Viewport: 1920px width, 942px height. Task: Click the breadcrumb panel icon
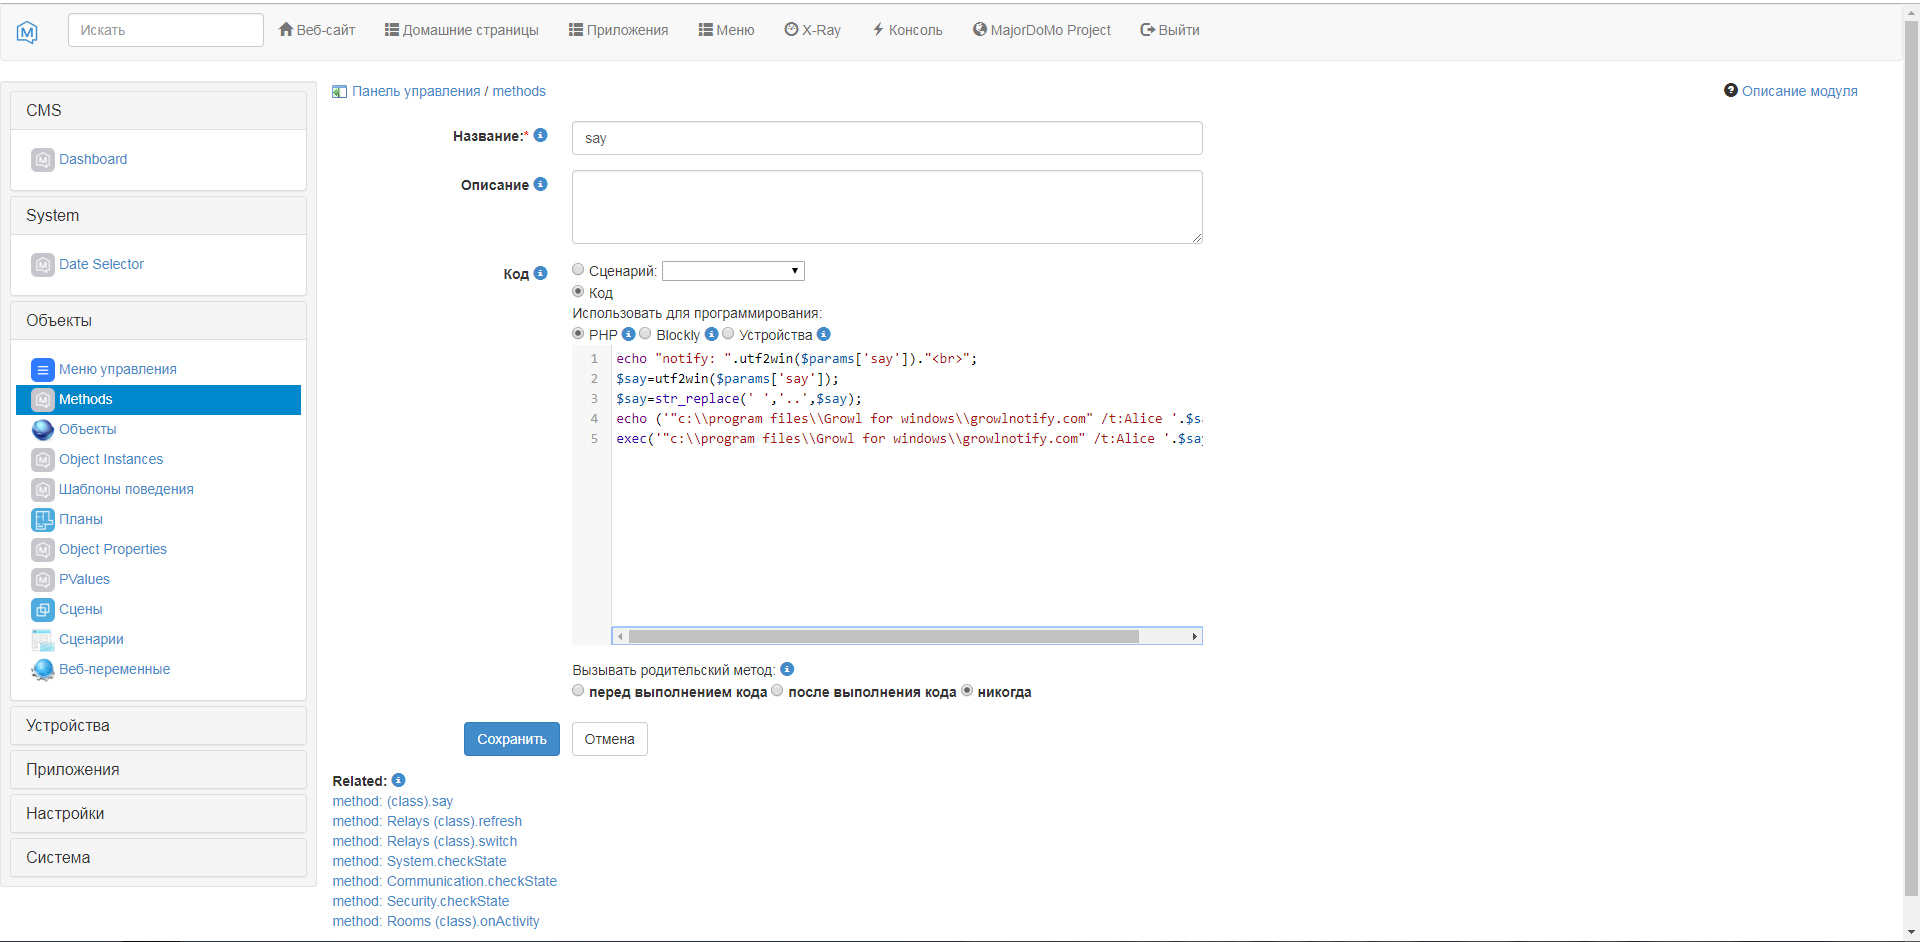[339, 92]
